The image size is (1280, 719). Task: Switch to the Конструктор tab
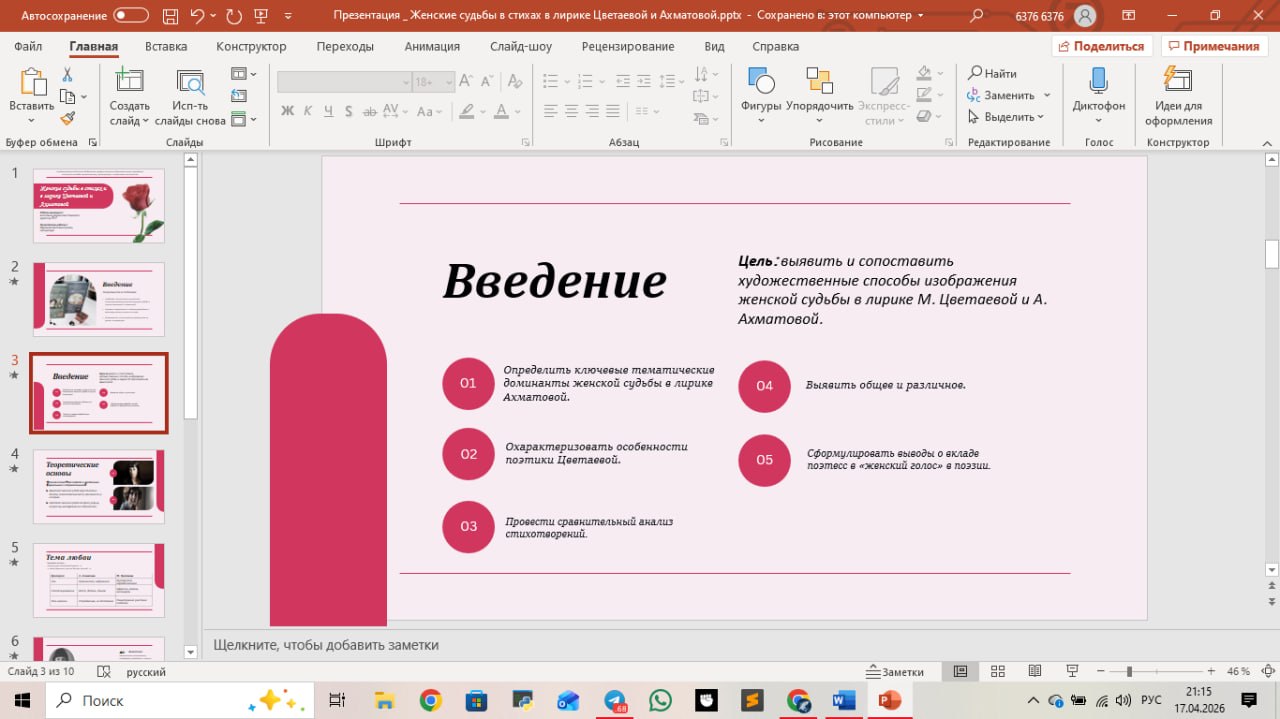251,46
